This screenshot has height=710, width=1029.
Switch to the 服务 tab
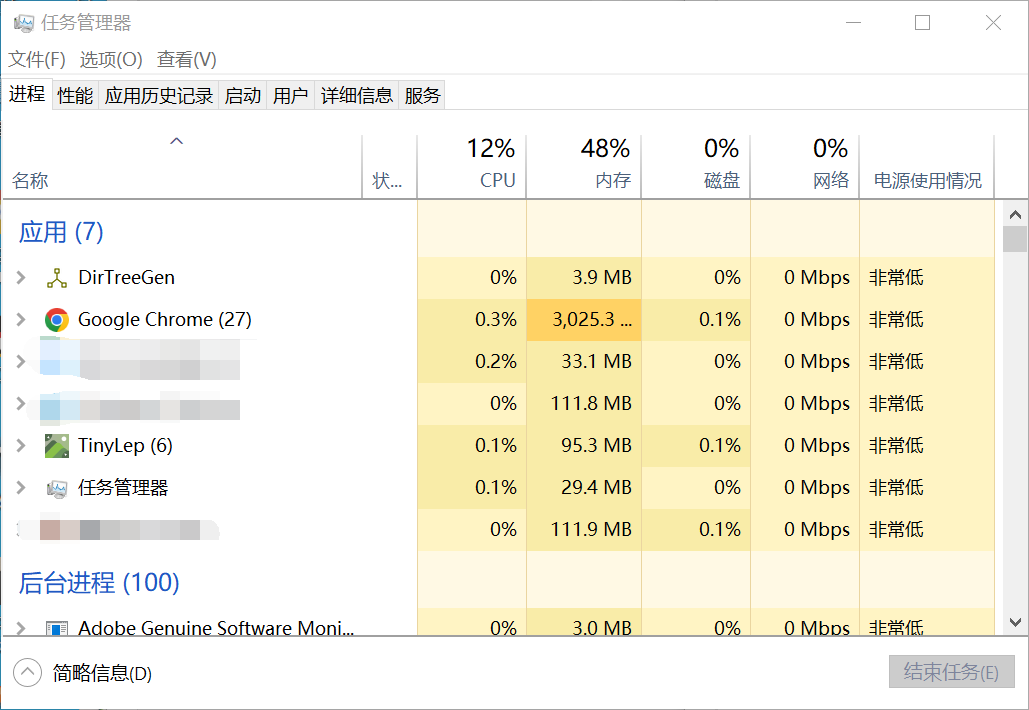click(422, 96)
